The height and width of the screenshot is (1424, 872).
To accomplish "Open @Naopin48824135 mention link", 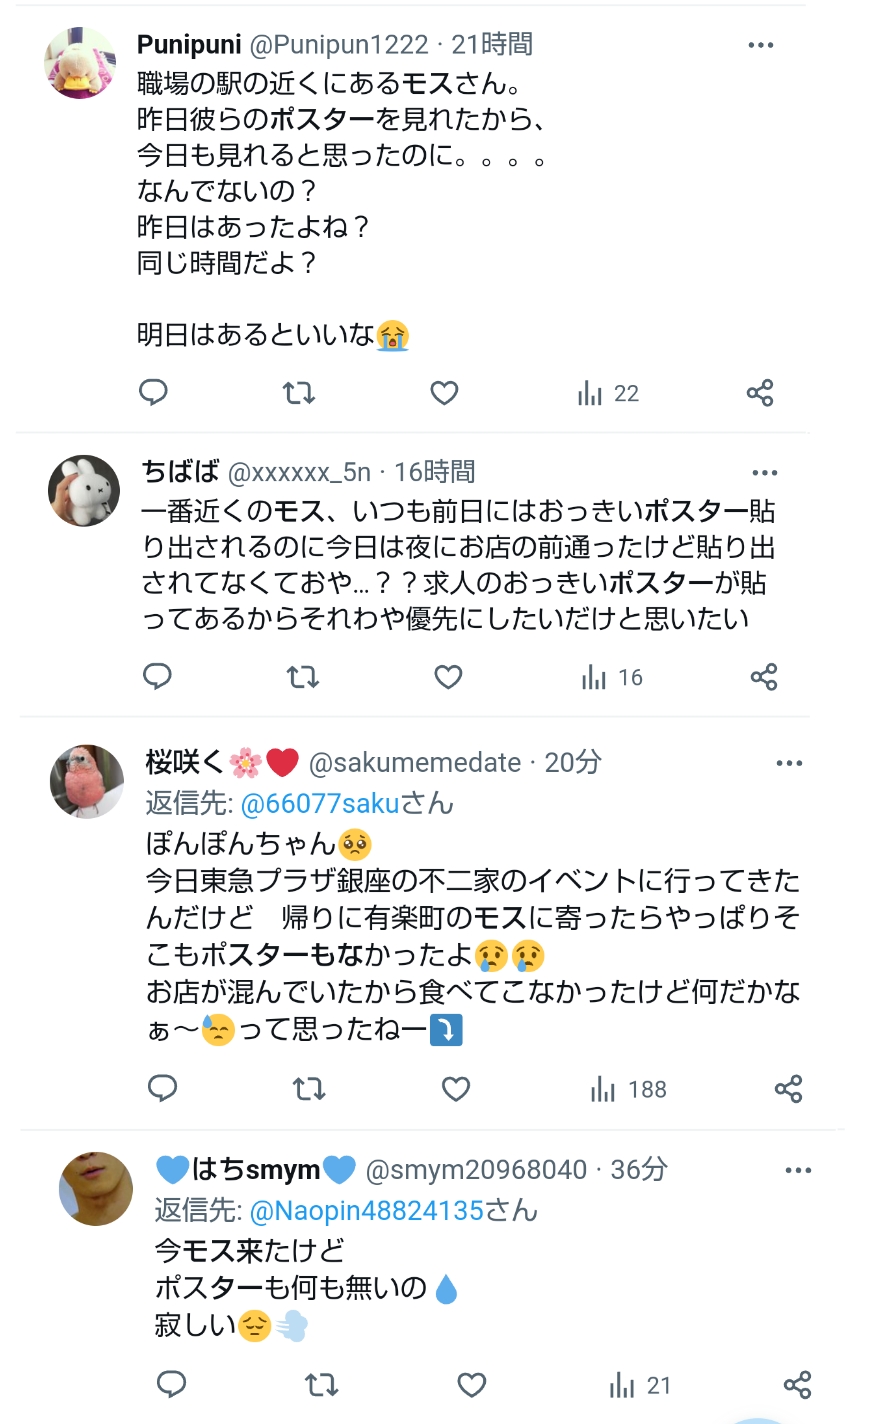I will (366, 1210).
